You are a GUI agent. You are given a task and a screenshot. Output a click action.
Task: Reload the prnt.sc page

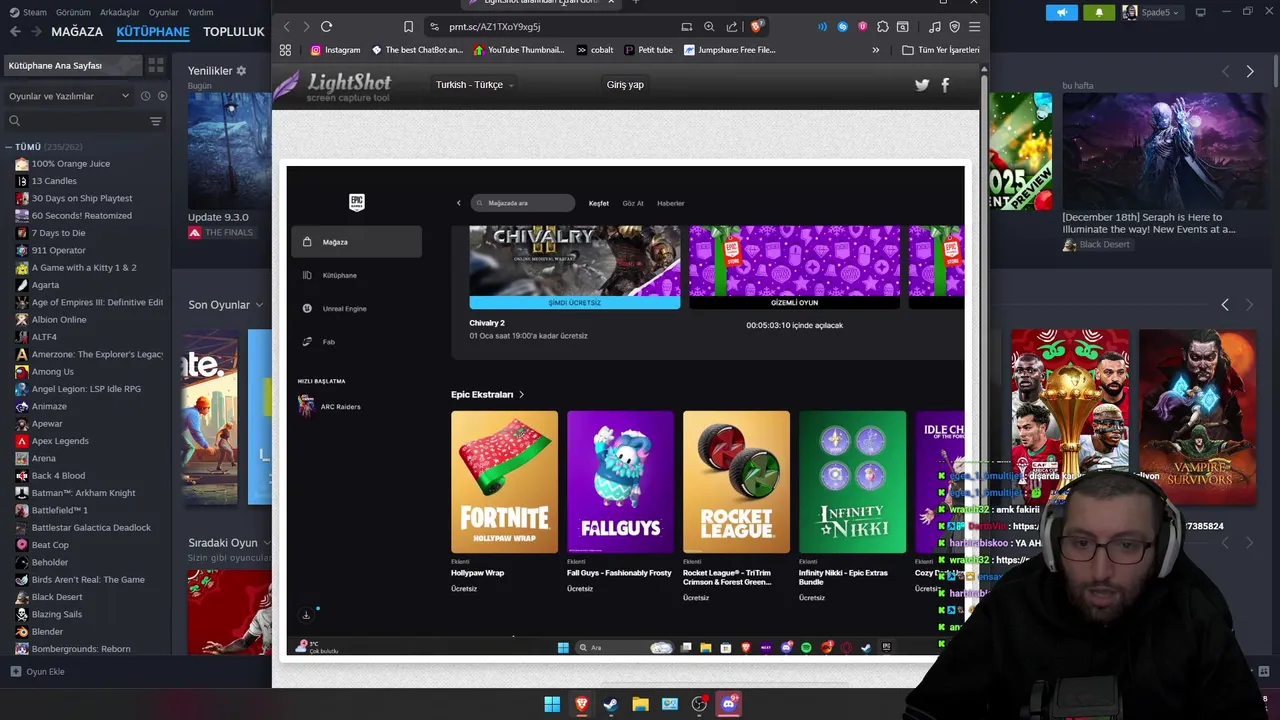[326, 27]
